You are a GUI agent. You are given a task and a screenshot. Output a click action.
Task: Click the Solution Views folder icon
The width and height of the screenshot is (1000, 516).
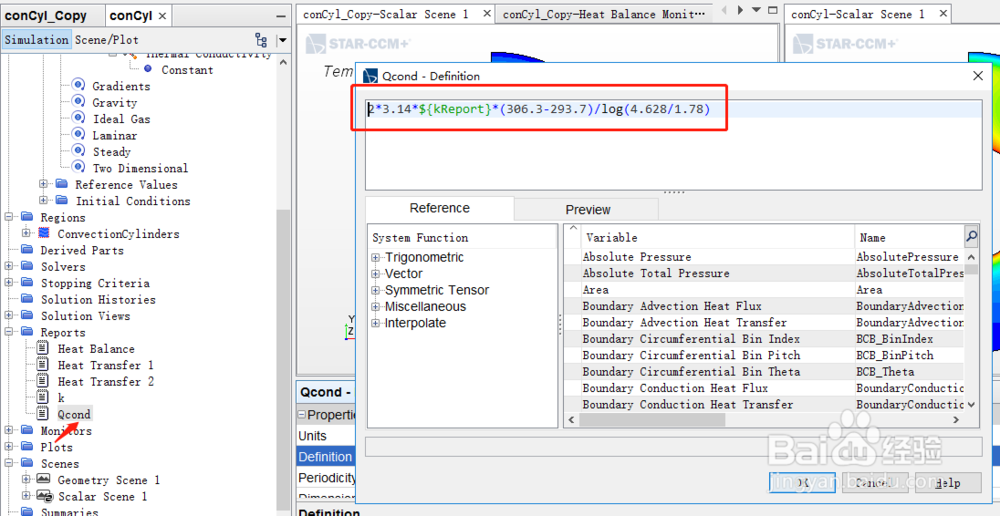click(x=27, y=316)
